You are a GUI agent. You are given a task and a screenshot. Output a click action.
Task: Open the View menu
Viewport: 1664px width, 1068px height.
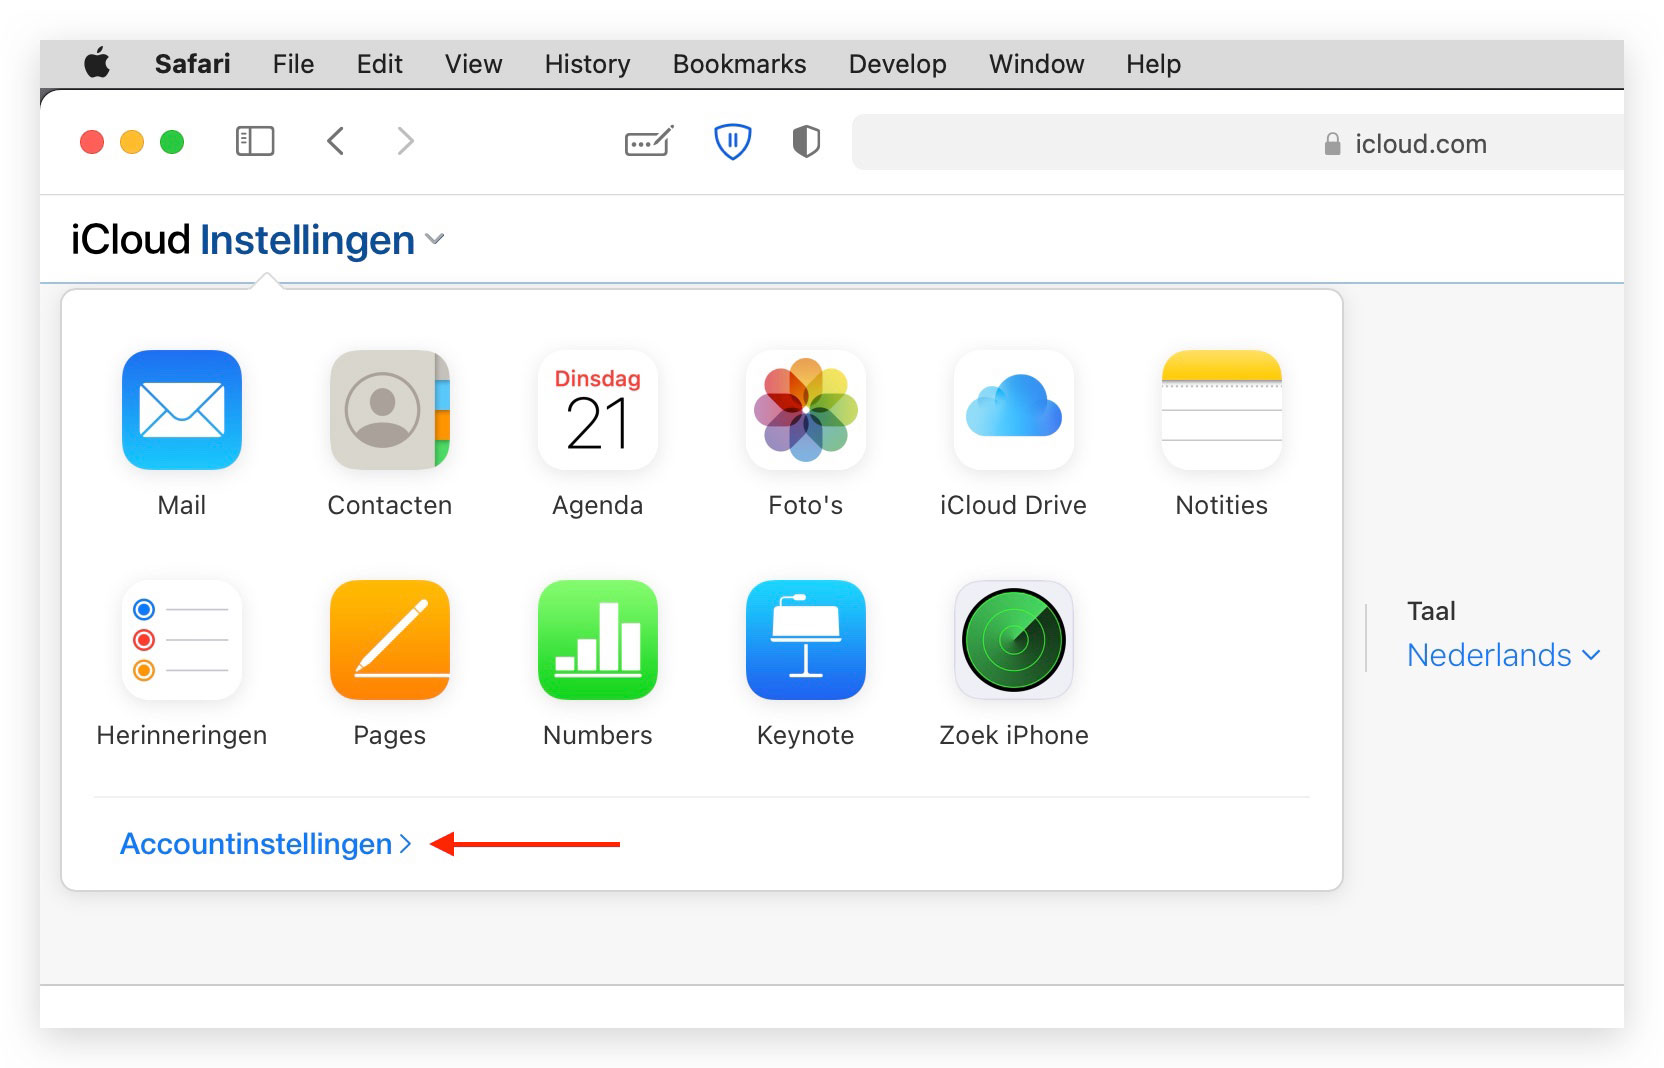pyautogui.click(x=473, y=64)
